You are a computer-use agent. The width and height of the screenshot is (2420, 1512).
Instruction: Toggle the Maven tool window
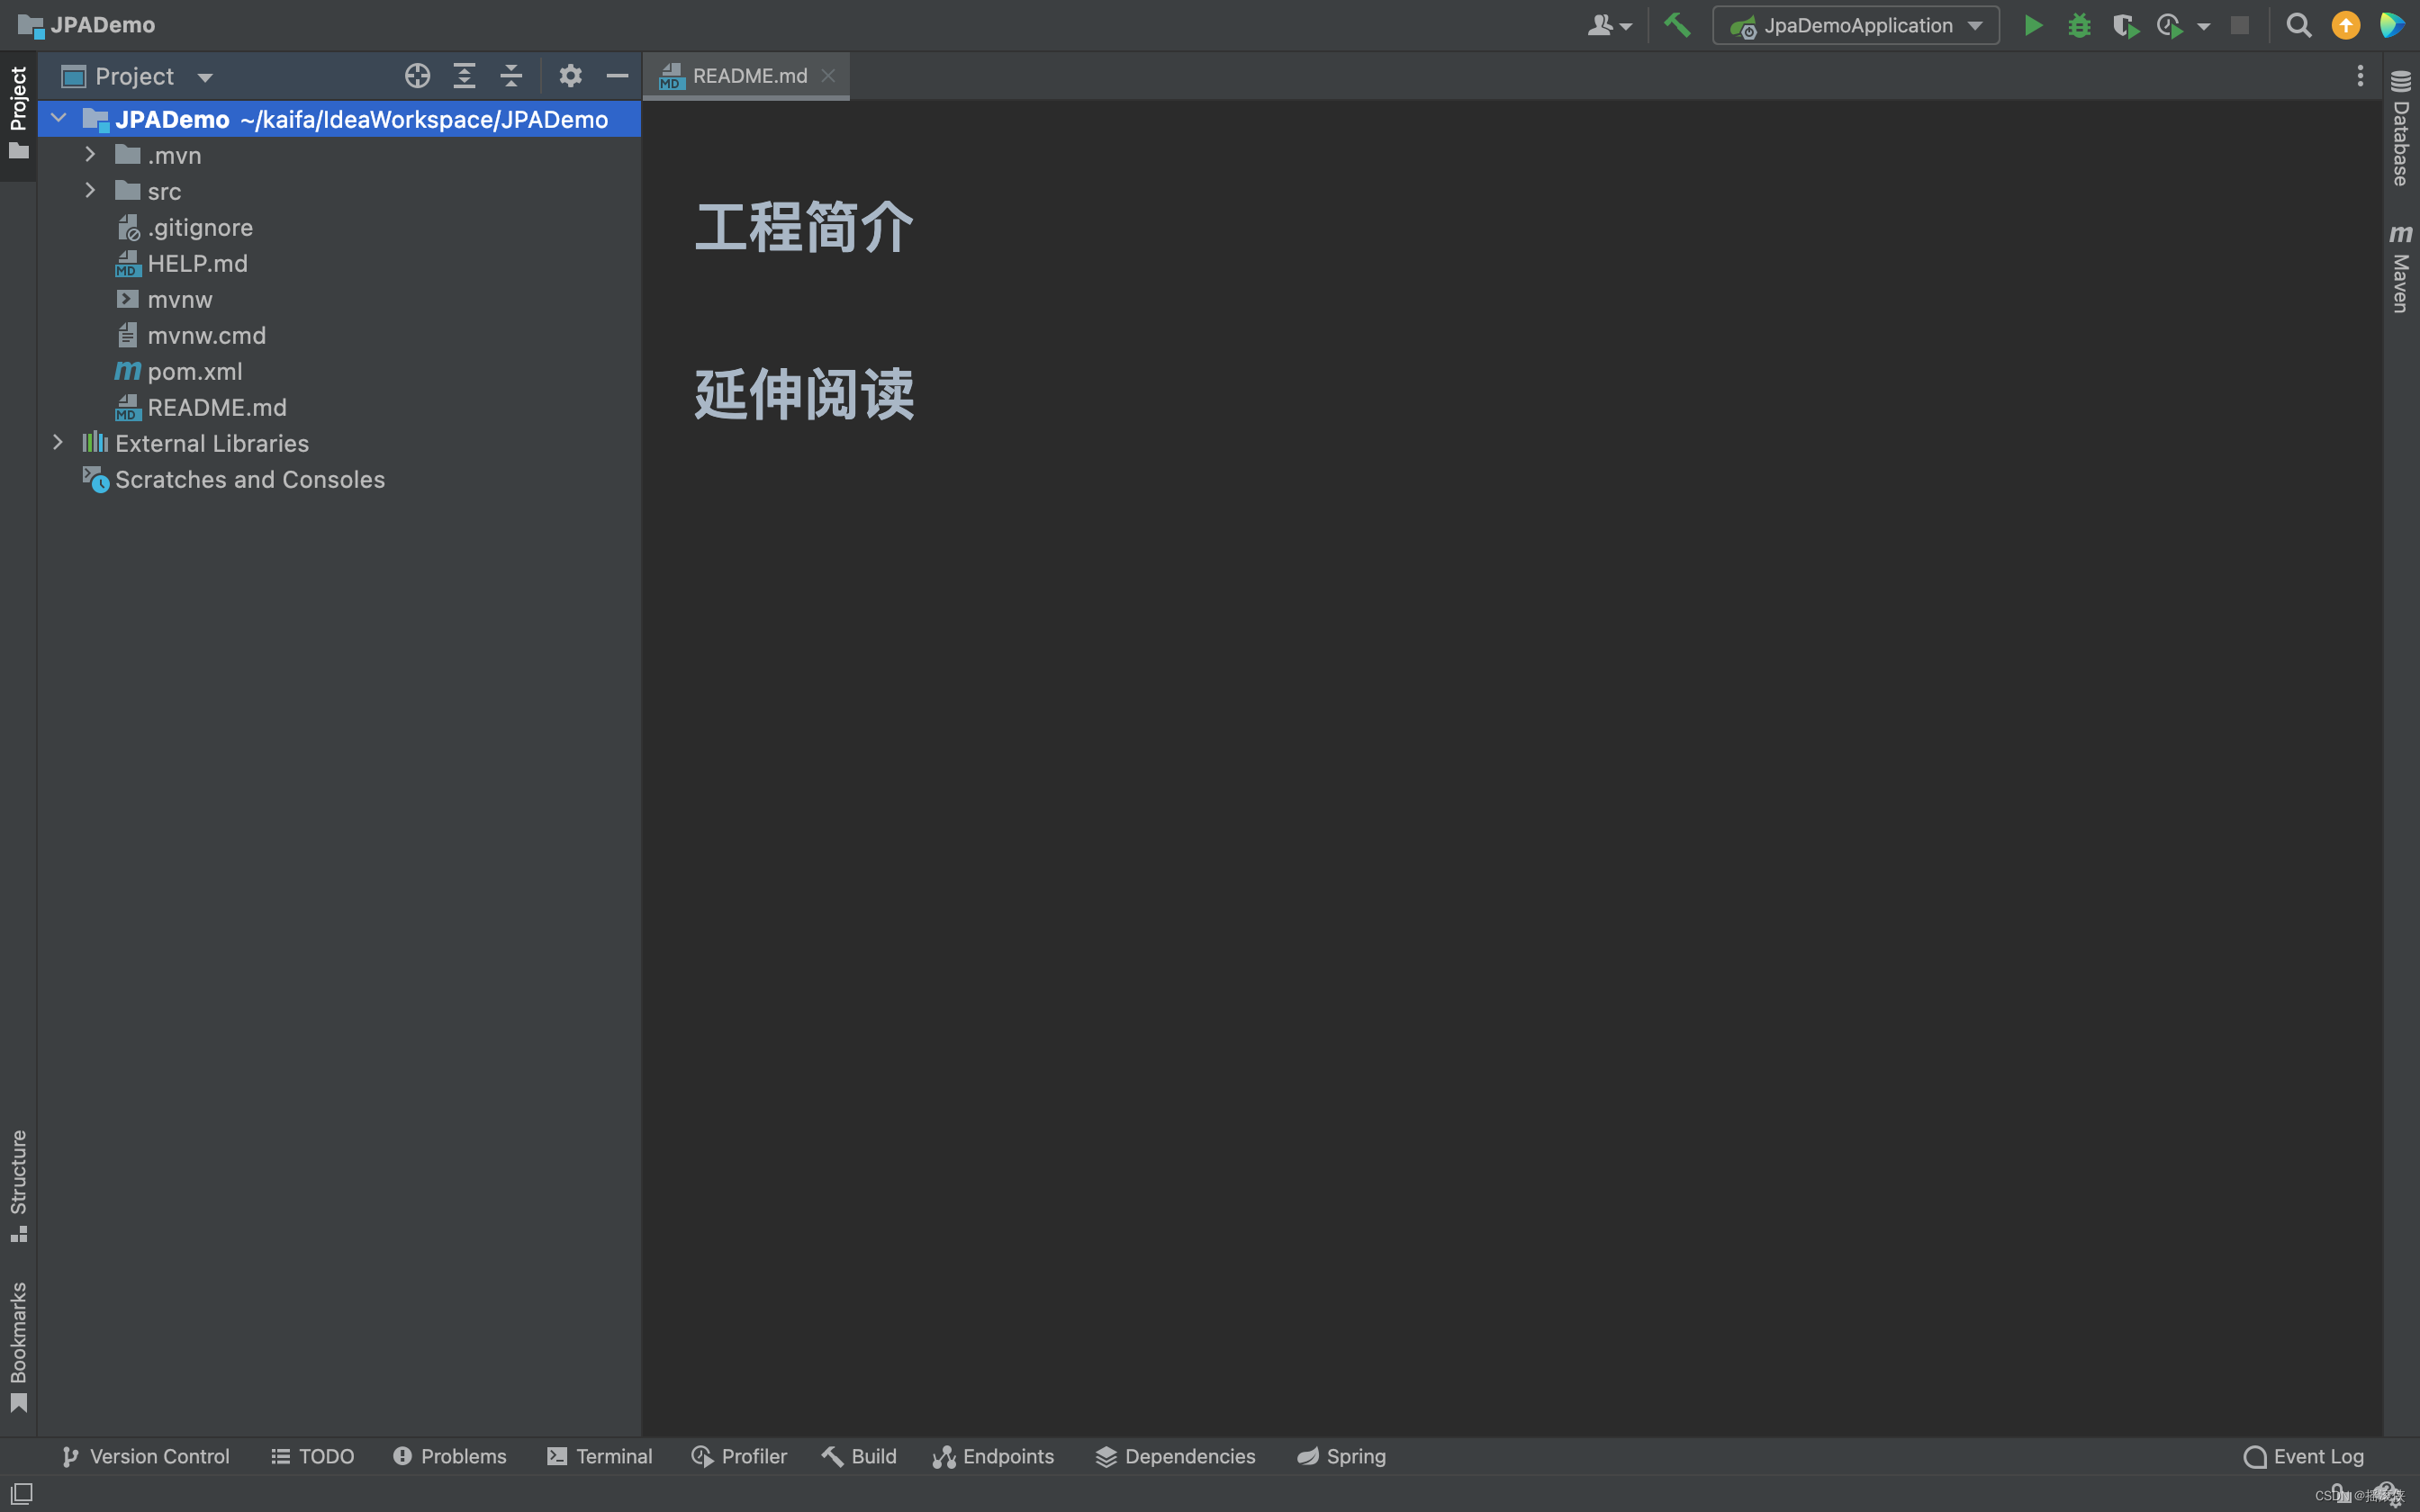[2401, 268]
